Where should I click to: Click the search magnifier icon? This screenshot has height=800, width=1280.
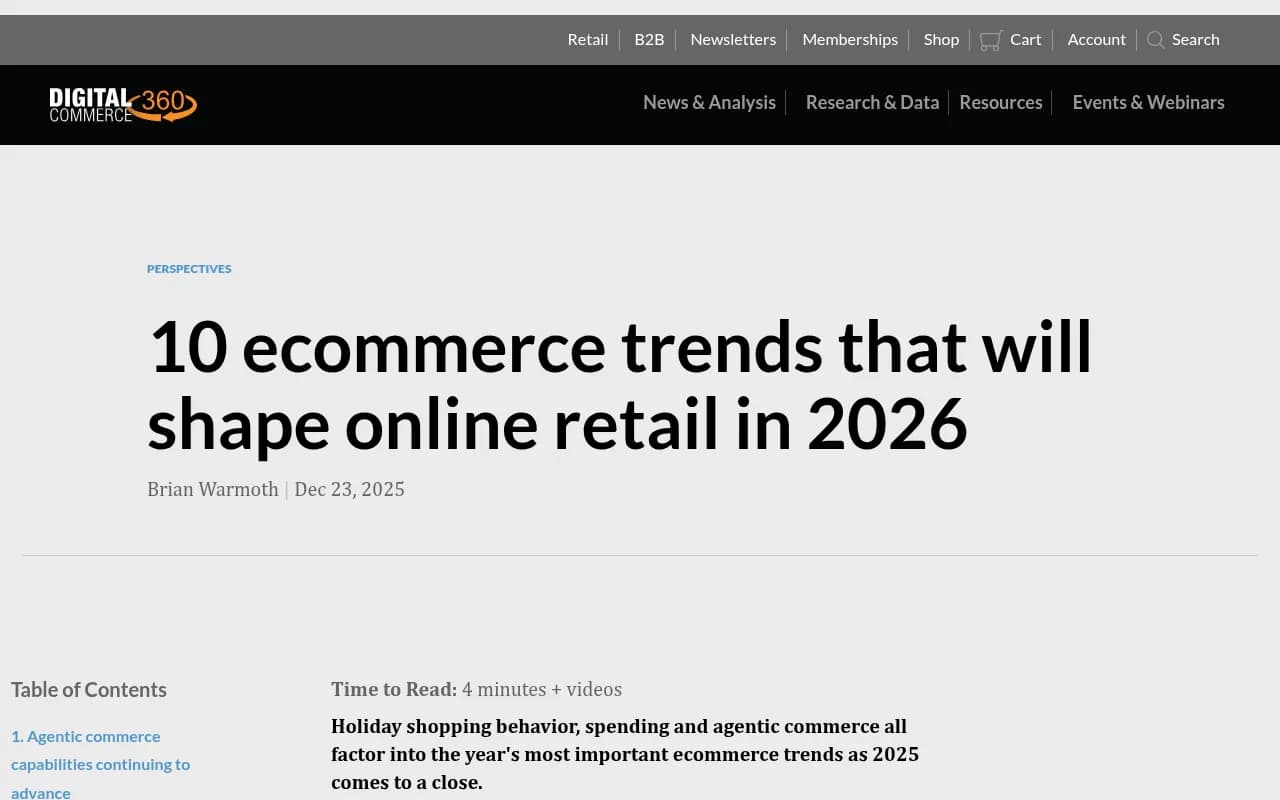(x=1156, y=40)
